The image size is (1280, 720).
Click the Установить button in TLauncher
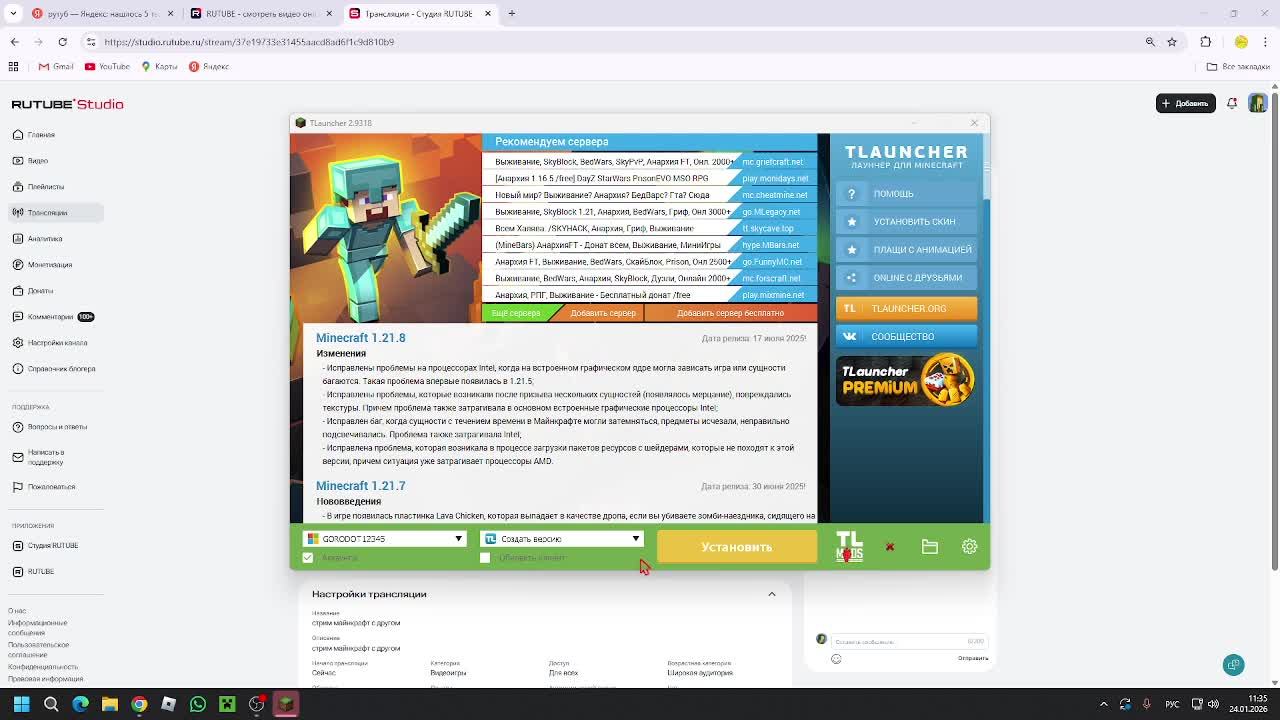point(736,547)
